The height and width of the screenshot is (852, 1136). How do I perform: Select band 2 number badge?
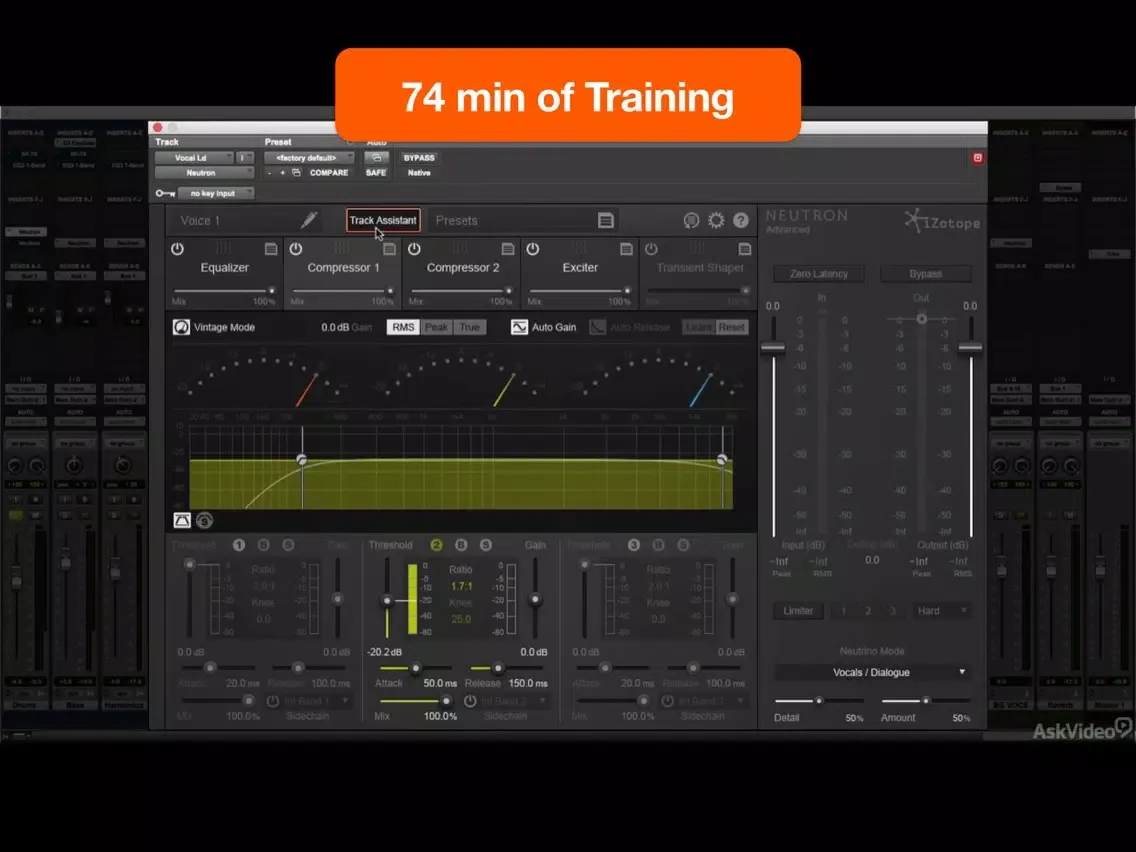point(436,545)
